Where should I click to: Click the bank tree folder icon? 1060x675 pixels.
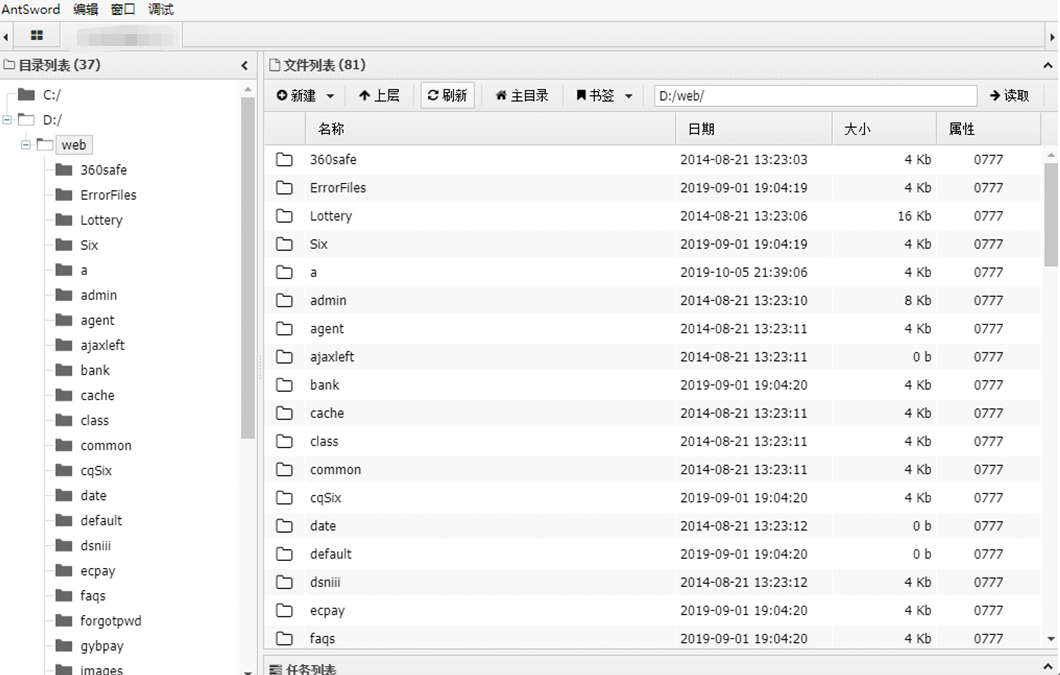click(64, 369)
